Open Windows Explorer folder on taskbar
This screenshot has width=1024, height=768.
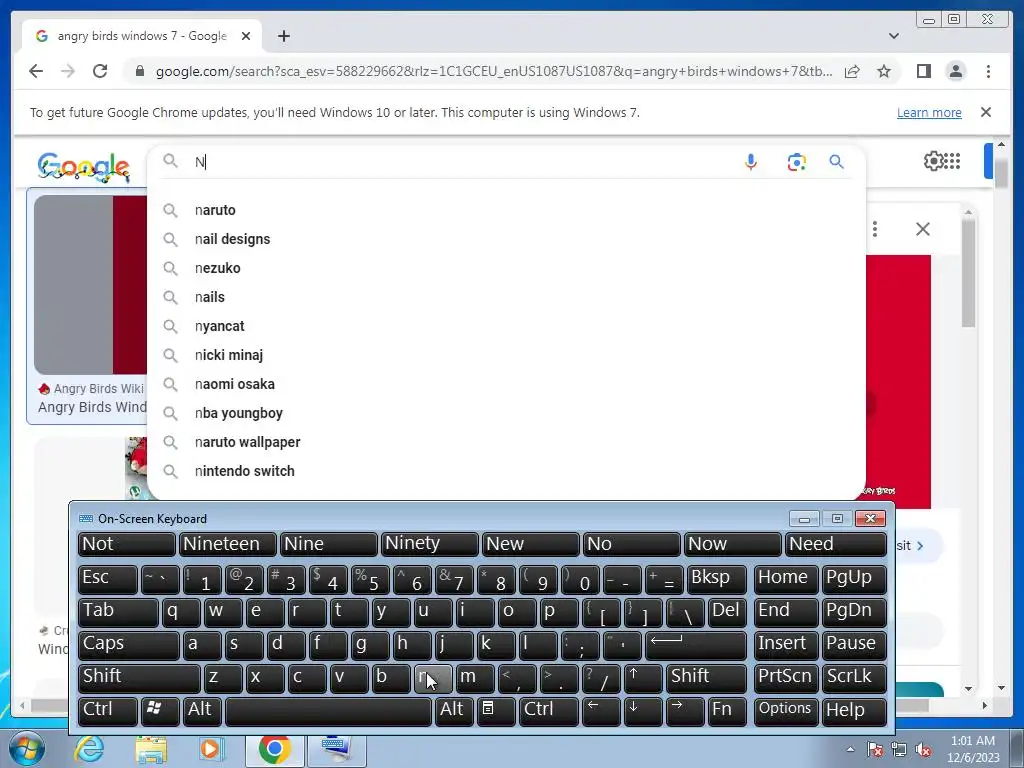pyautogui.click(x=151, y=749)
